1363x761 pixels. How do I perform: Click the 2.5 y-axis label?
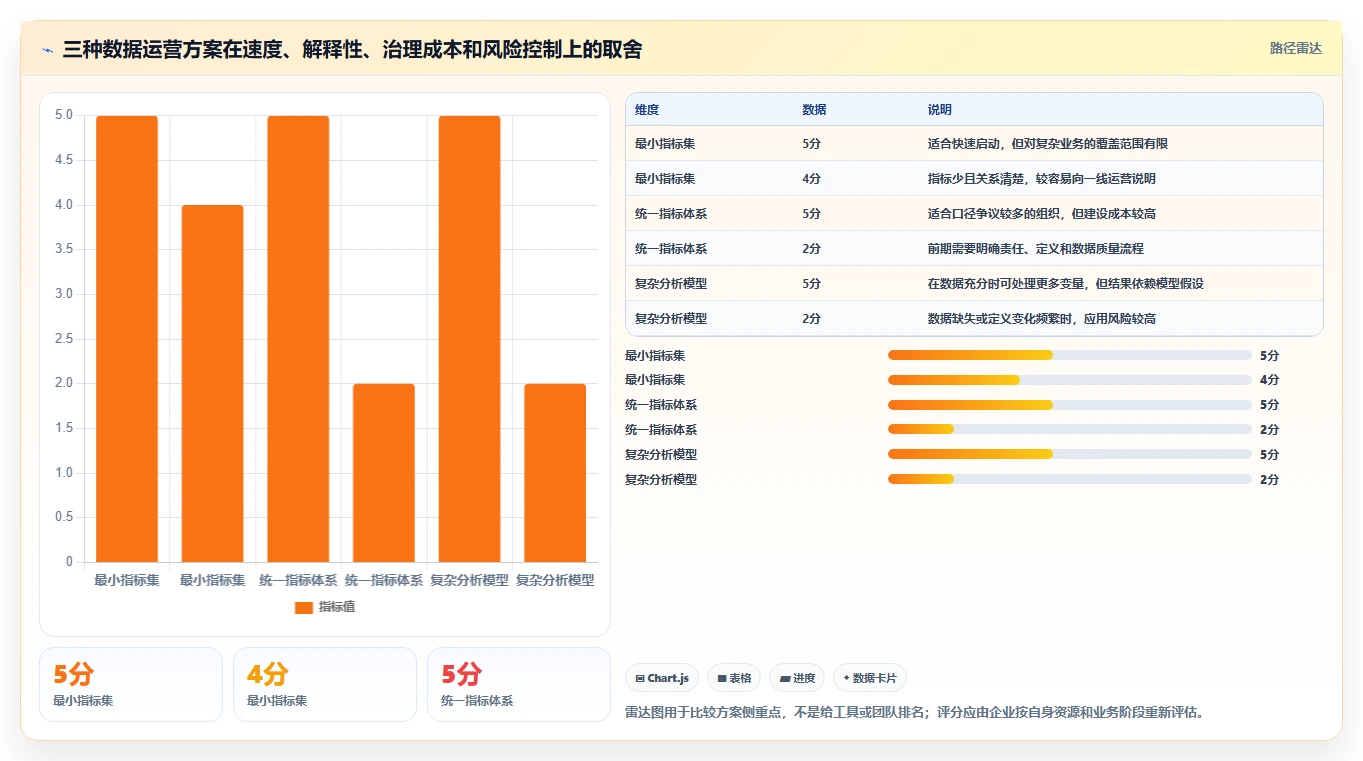tap(64, 339)
